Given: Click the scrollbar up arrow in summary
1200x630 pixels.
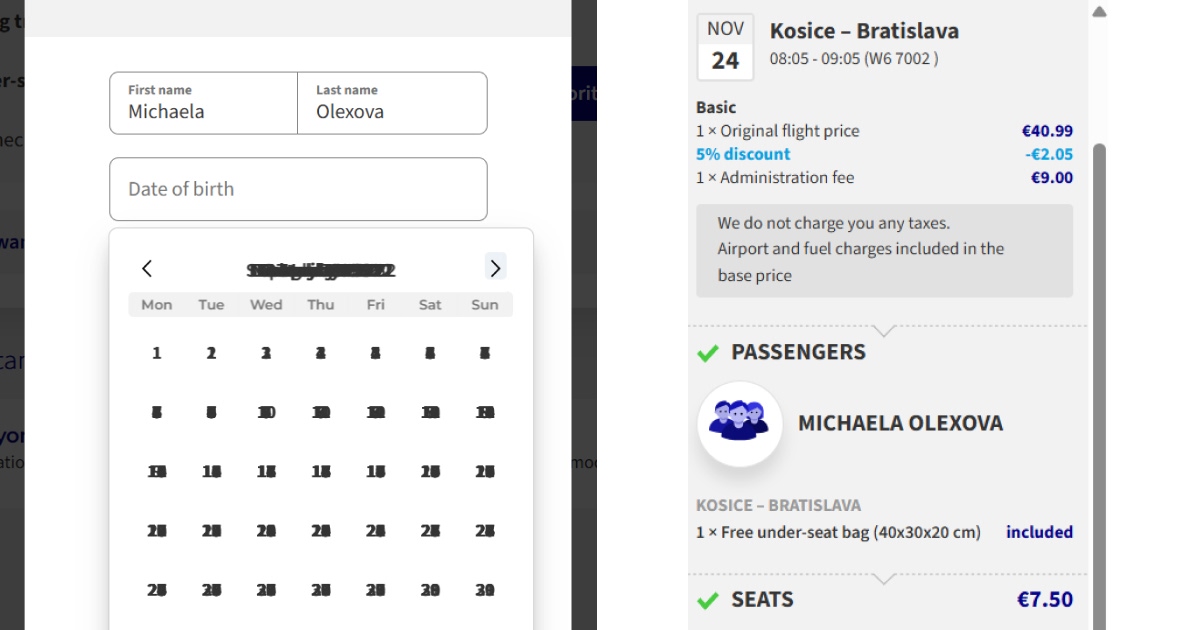Looking at the screenshot, I should click(1099, 12).
